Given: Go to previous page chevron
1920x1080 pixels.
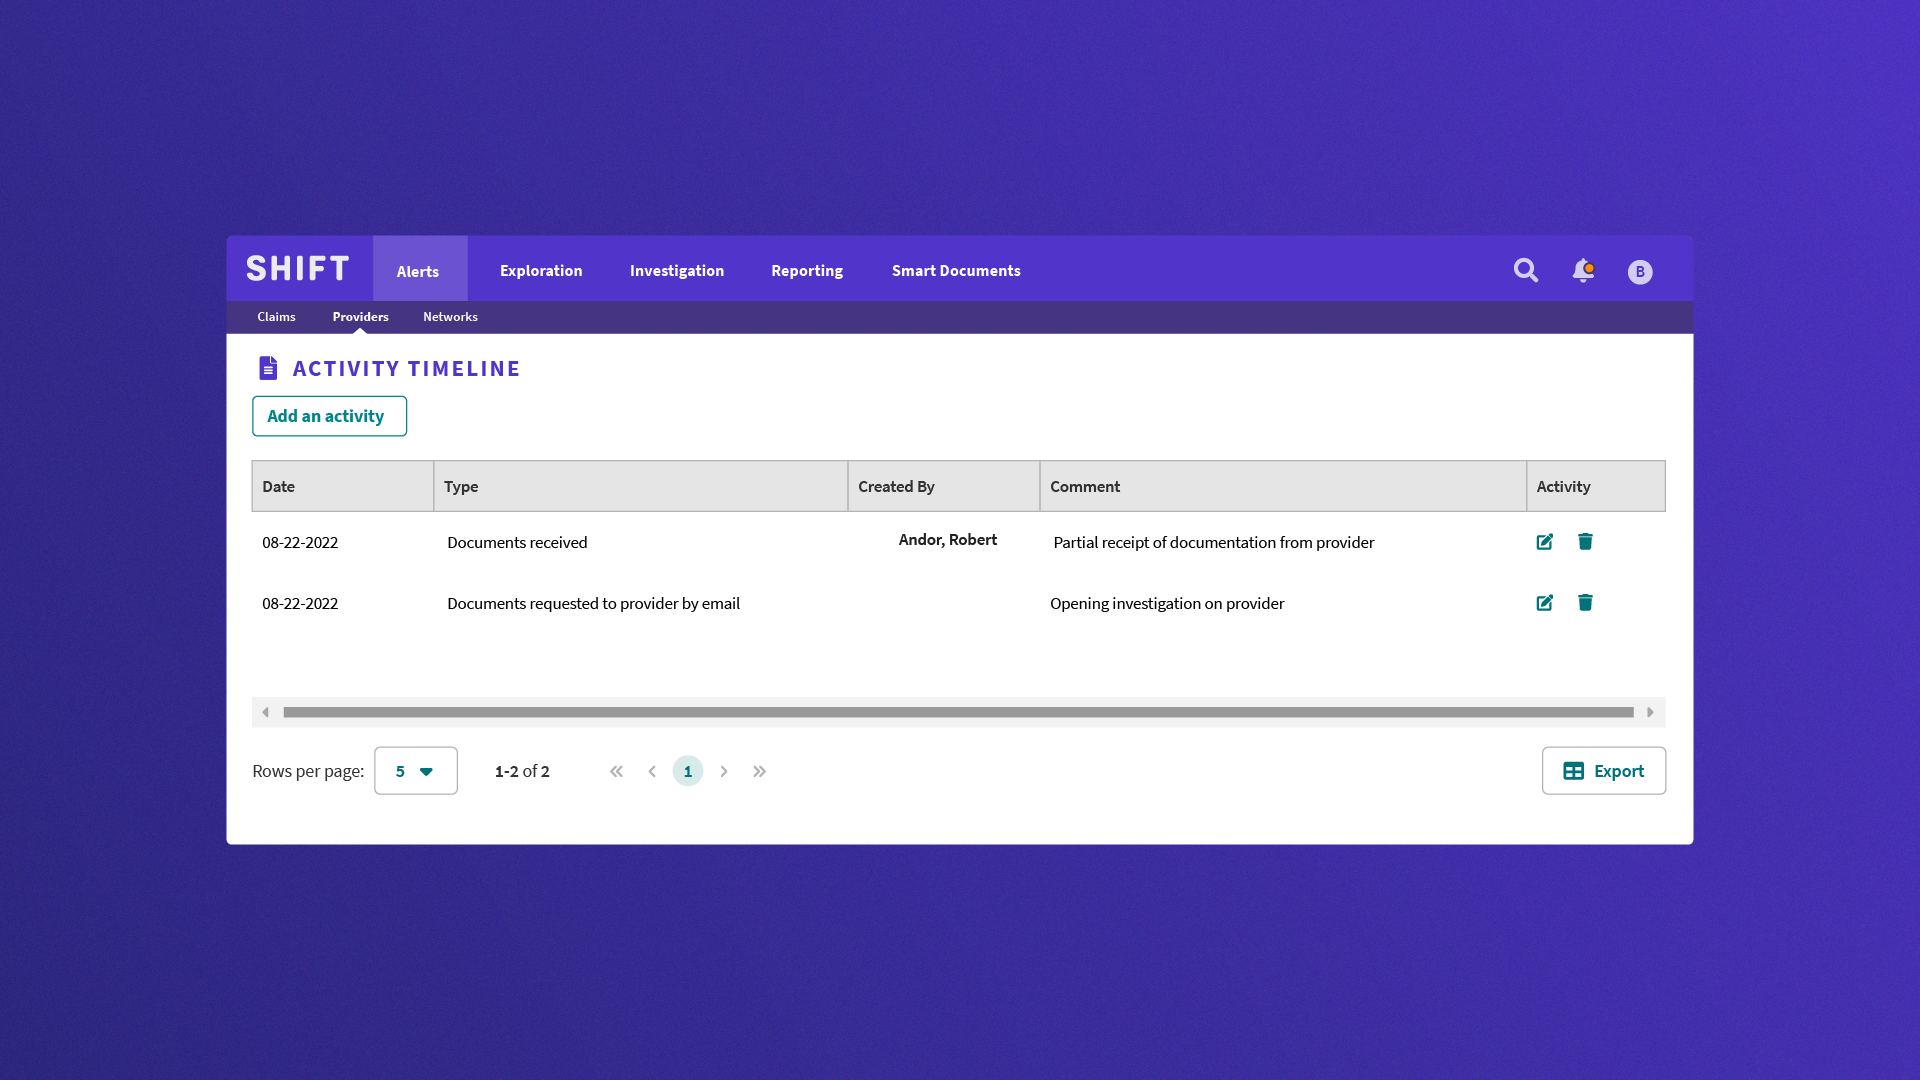Looking at the screenshot, I should 652,771.
